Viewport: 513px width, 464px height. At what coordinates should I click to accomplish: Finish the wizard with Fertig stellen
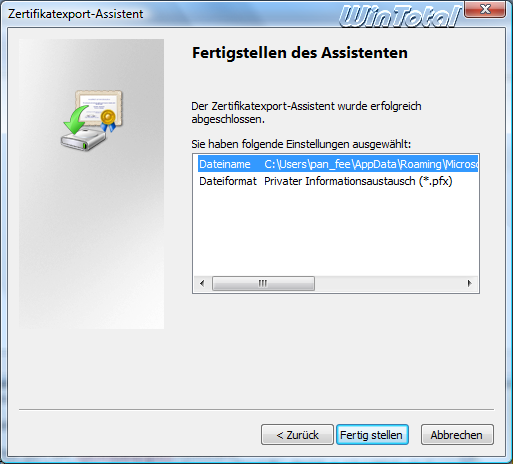[372, 435]
